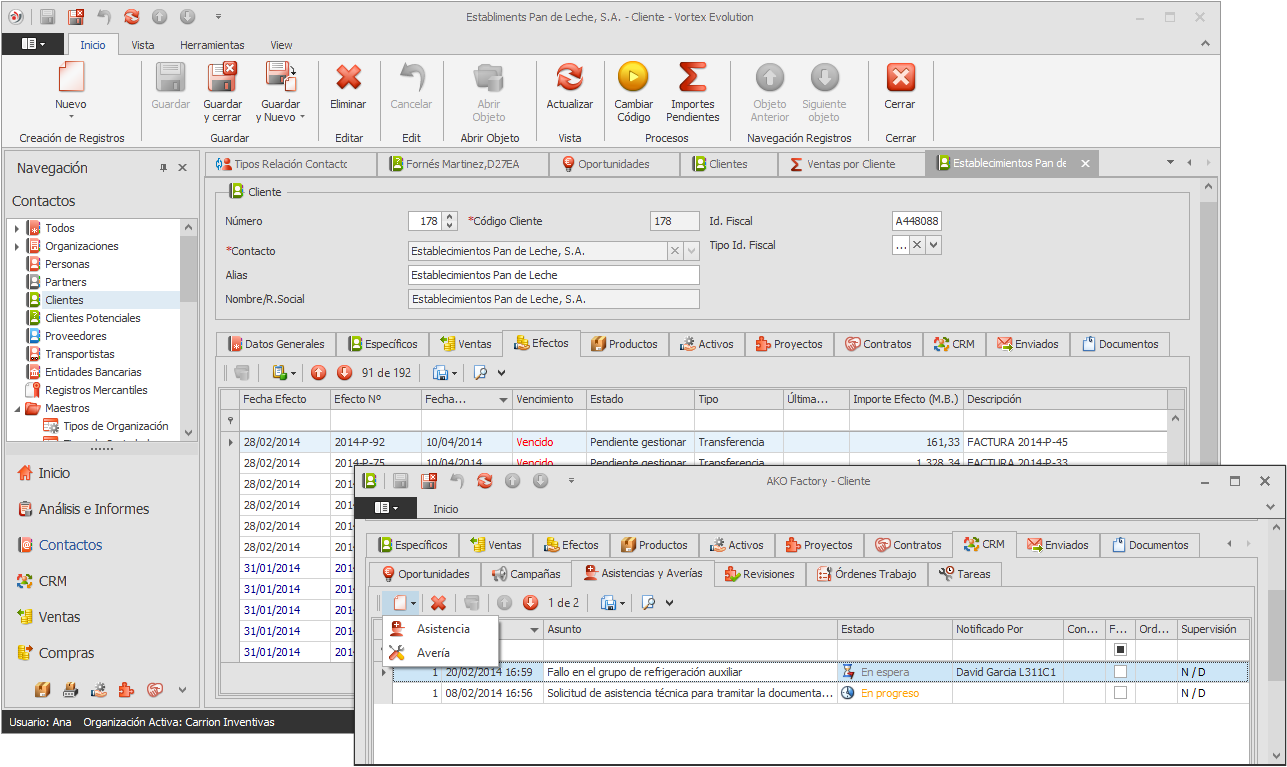This screenshot has height=767, width=1287.
Task: Open the Oportunidades document tab
Action: pos(613,164)
